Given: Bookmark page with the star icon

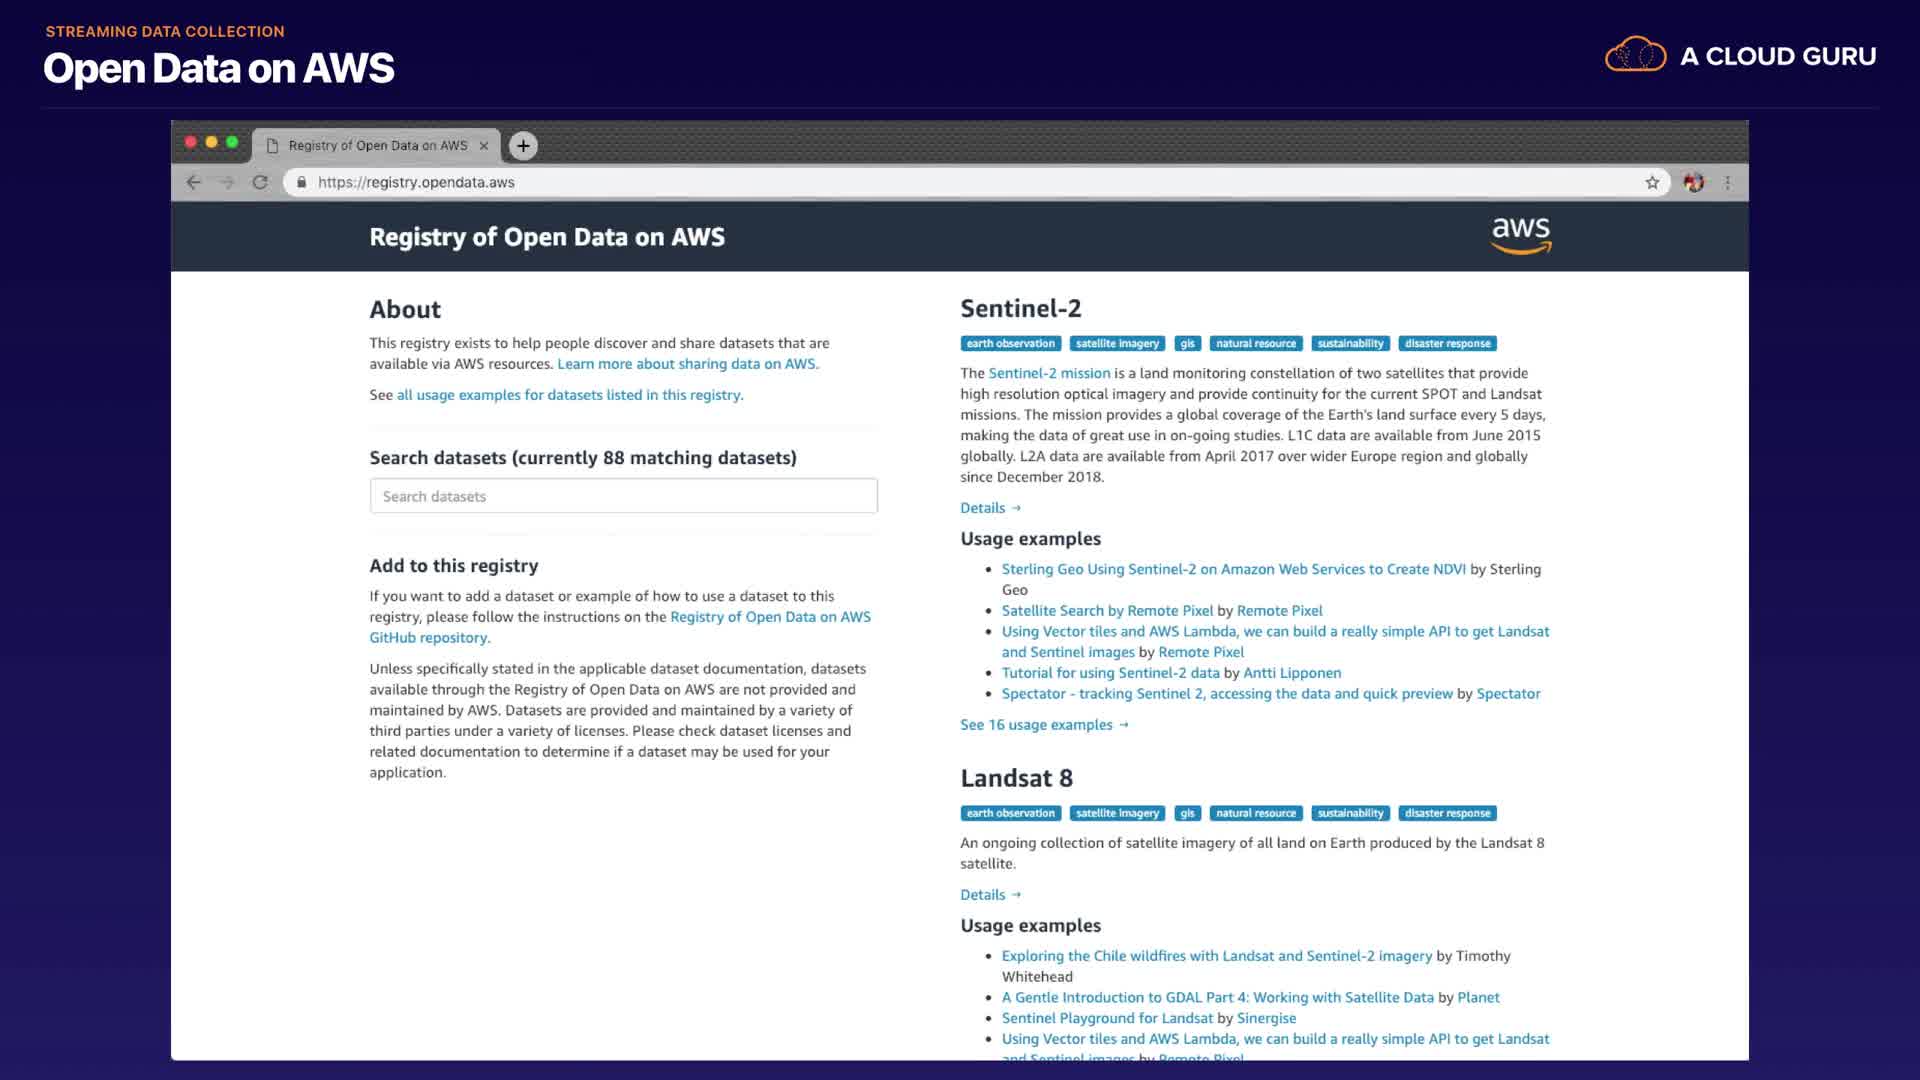Looking at the screenshot, I should [1652, 182].
